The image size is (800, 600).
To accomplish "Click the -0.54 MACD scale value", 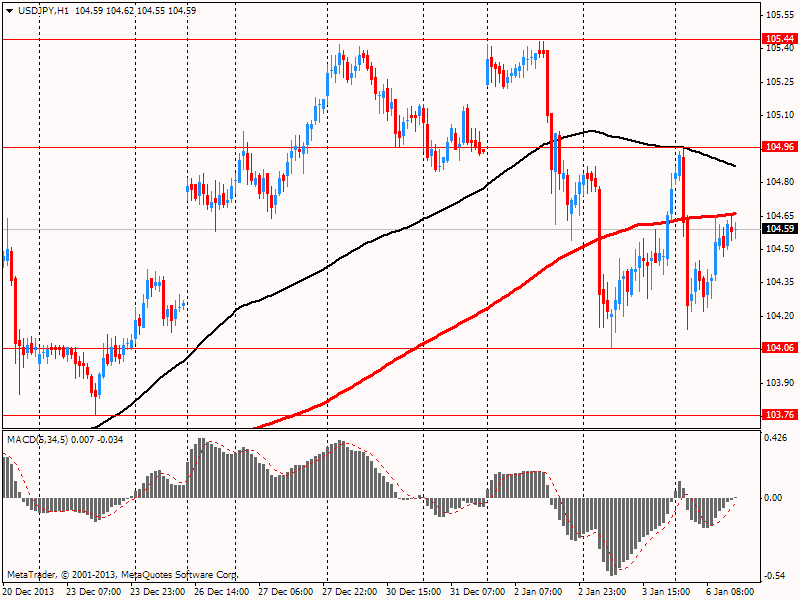I will click(x=776, y=576).
